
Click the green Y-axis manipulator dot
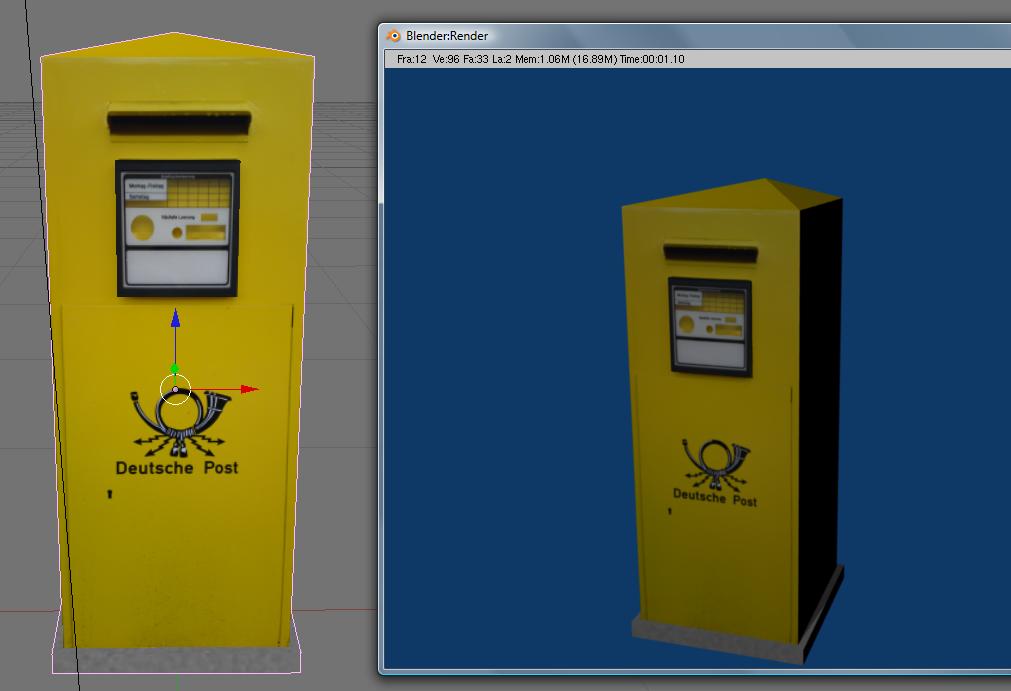point(175,369)
